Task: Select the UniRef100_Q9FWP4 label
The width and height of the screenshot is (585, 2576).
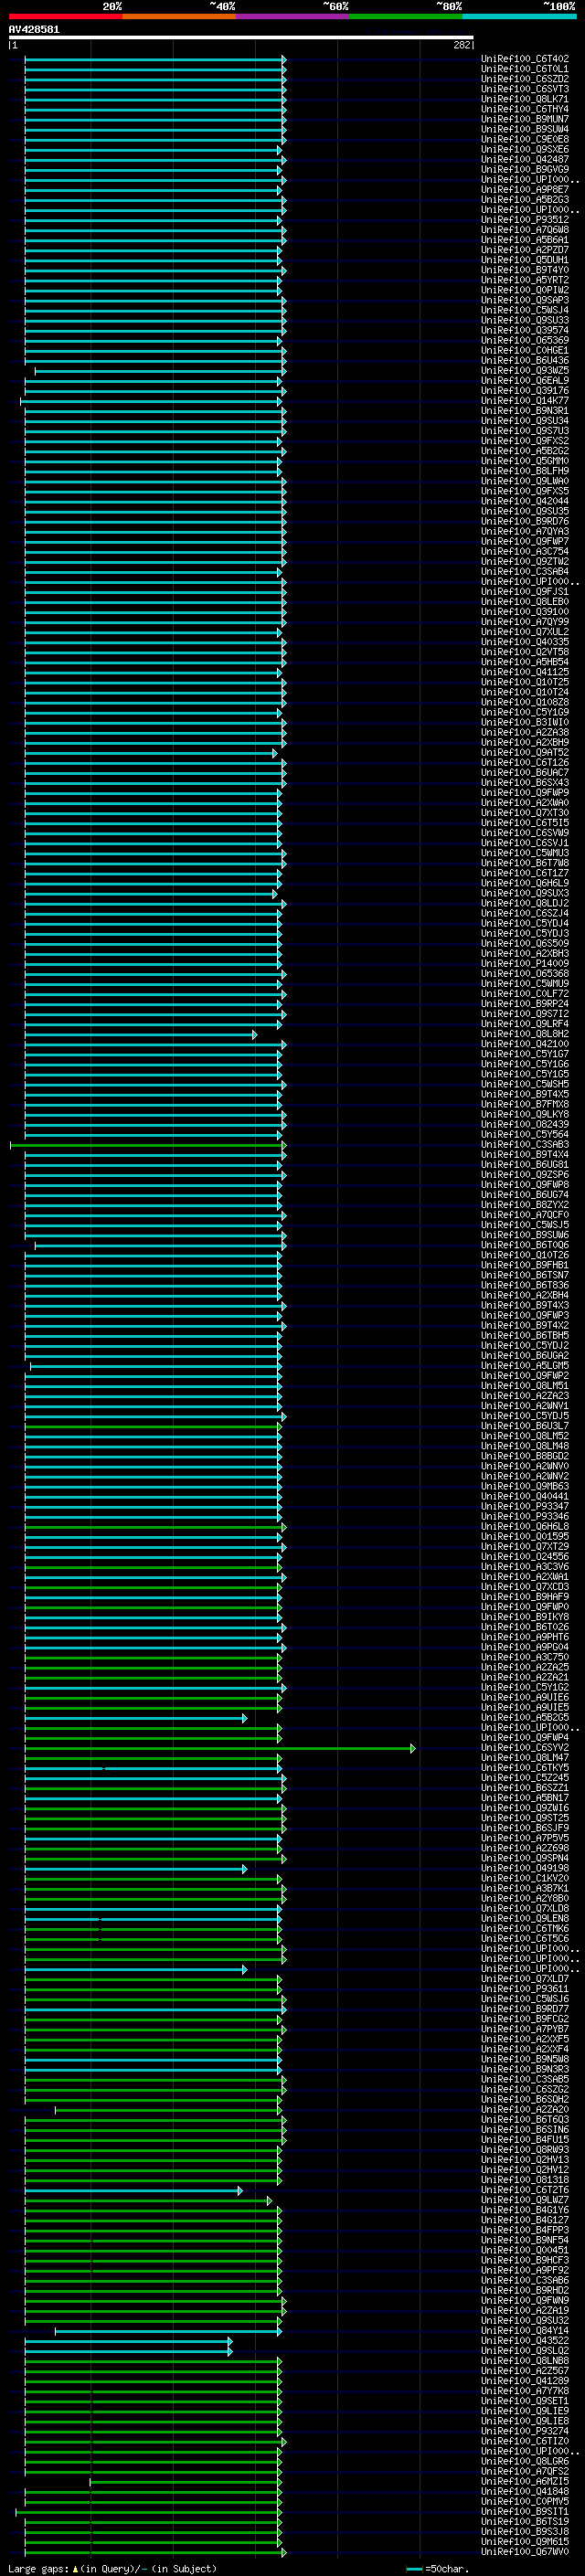Action: (525, 1739)
